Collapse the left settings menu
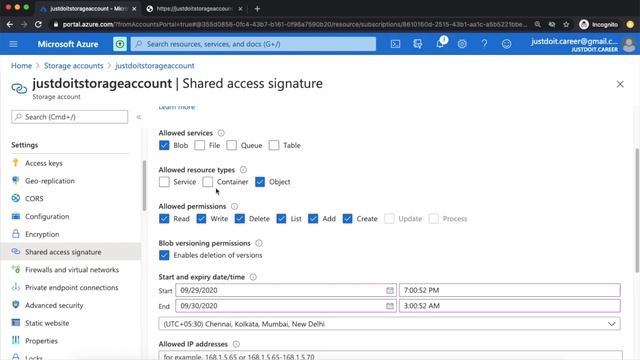This screenshot has height=360, width=640. pos(139,117)
